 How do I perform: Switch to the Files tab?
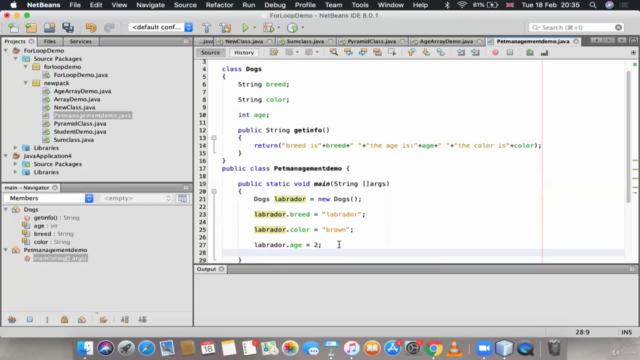click(x=49, y=41)
